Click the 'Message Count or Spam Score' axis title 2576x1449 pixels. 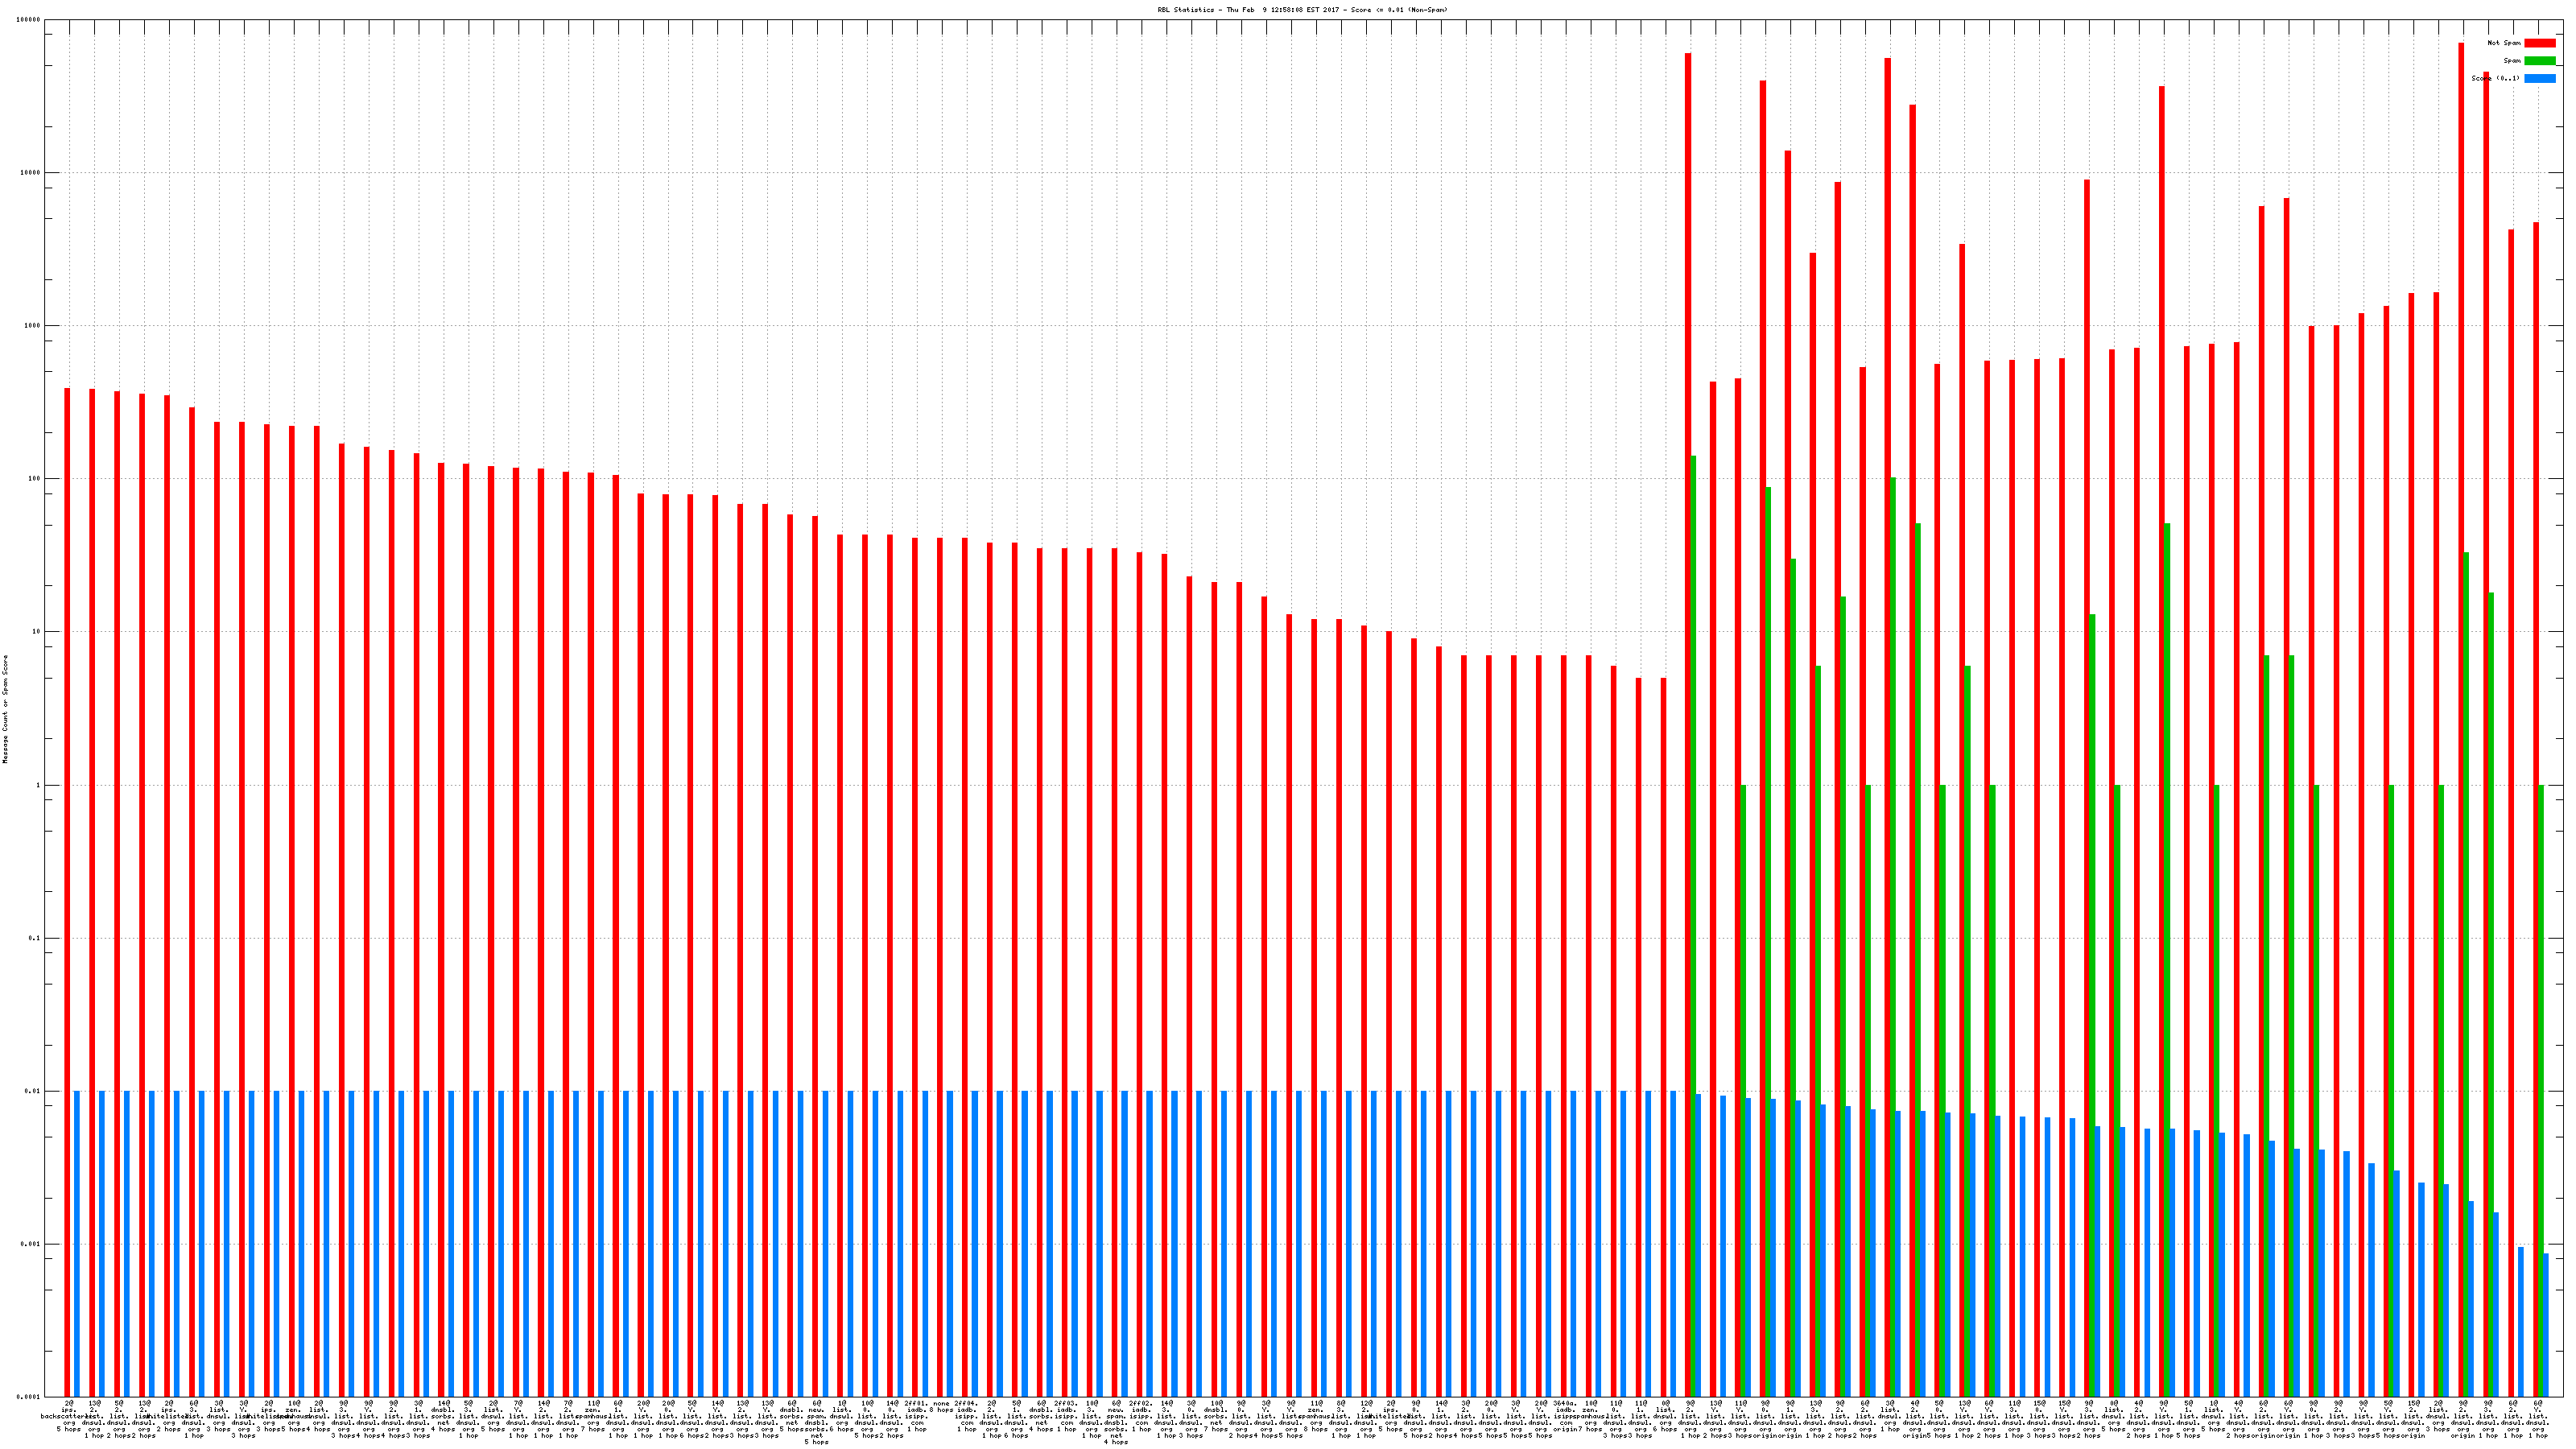pos(5,709)
